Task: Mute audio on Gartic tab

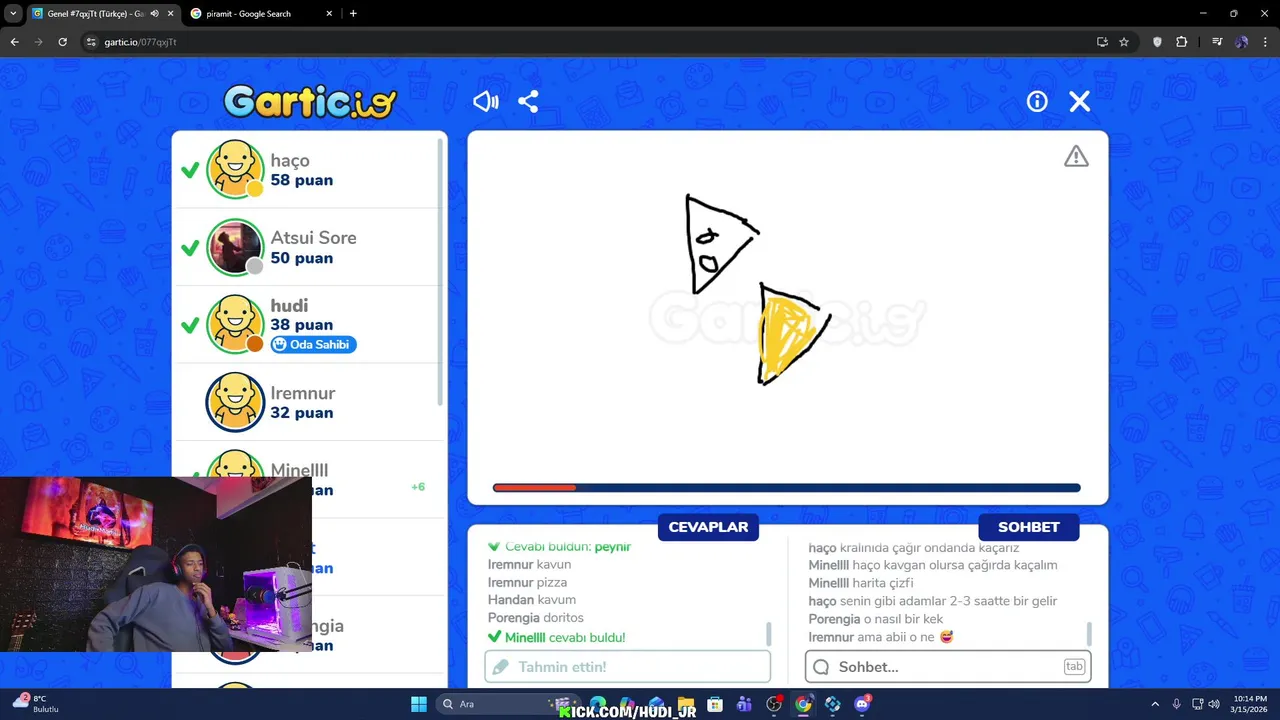Action: click(x=154, y=14)
